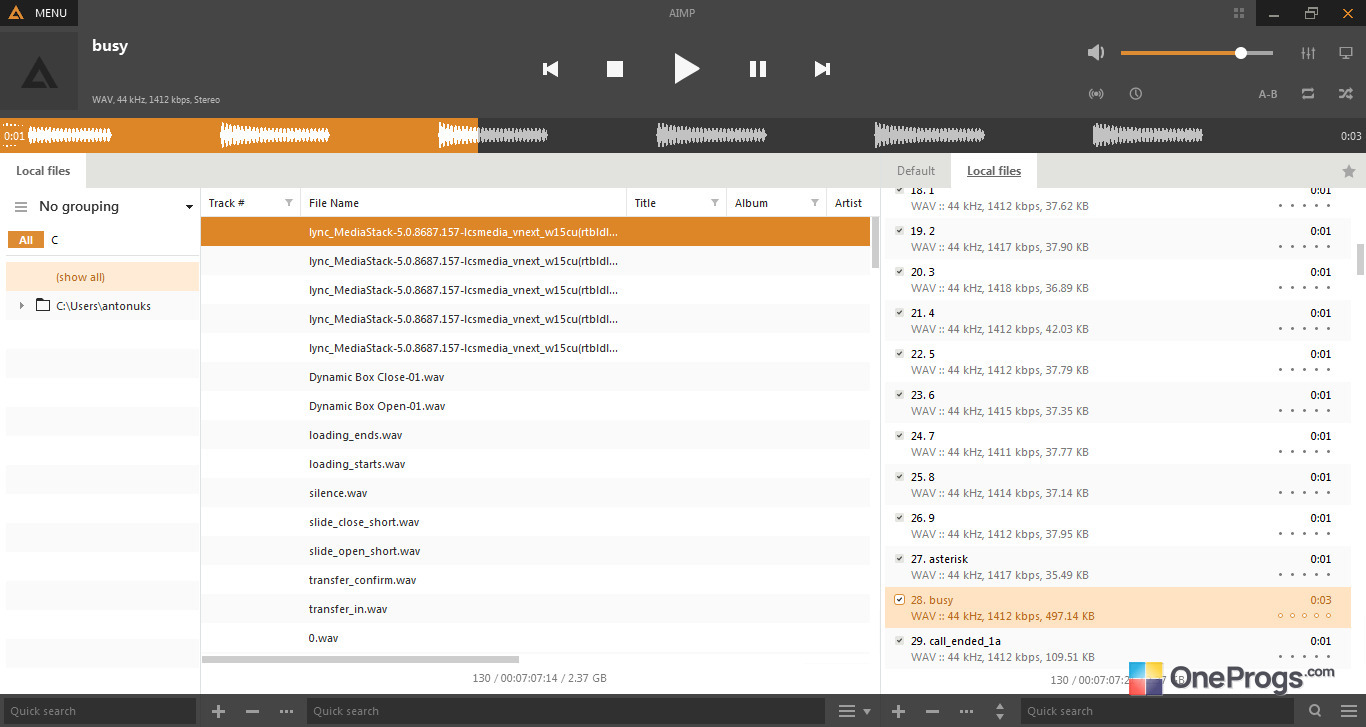
Task: Rate the busy track with dots
Action: click(1304, 616)
